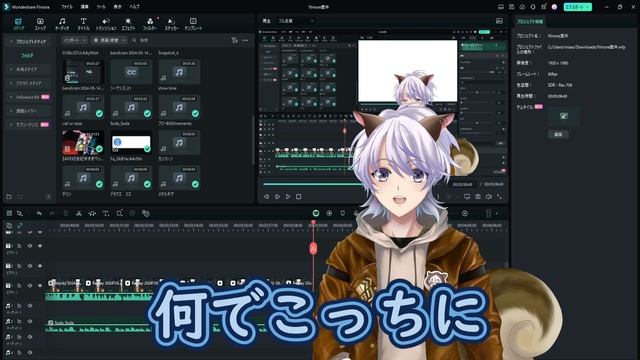The height and width of the screenshot is (360, 640).
Task: Open the Transitions tab icon
Action: pyautogui.click(x=106, y=24)
